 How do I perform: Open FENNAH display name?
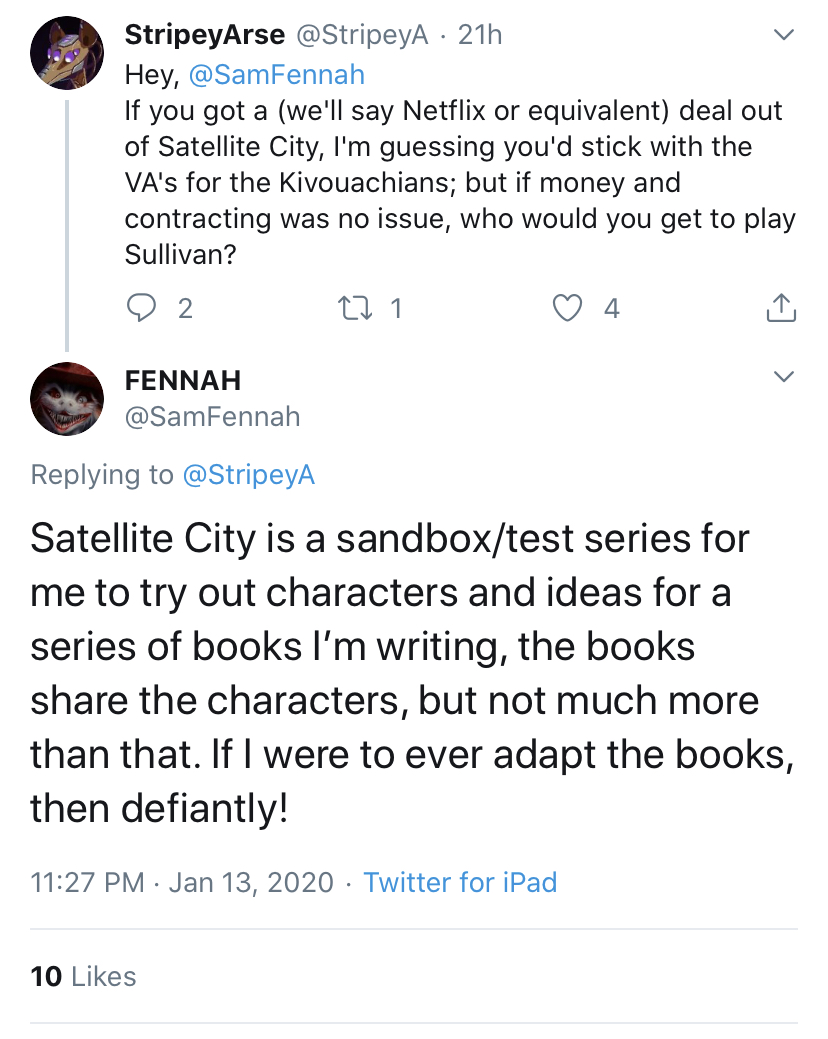point(183,380)
